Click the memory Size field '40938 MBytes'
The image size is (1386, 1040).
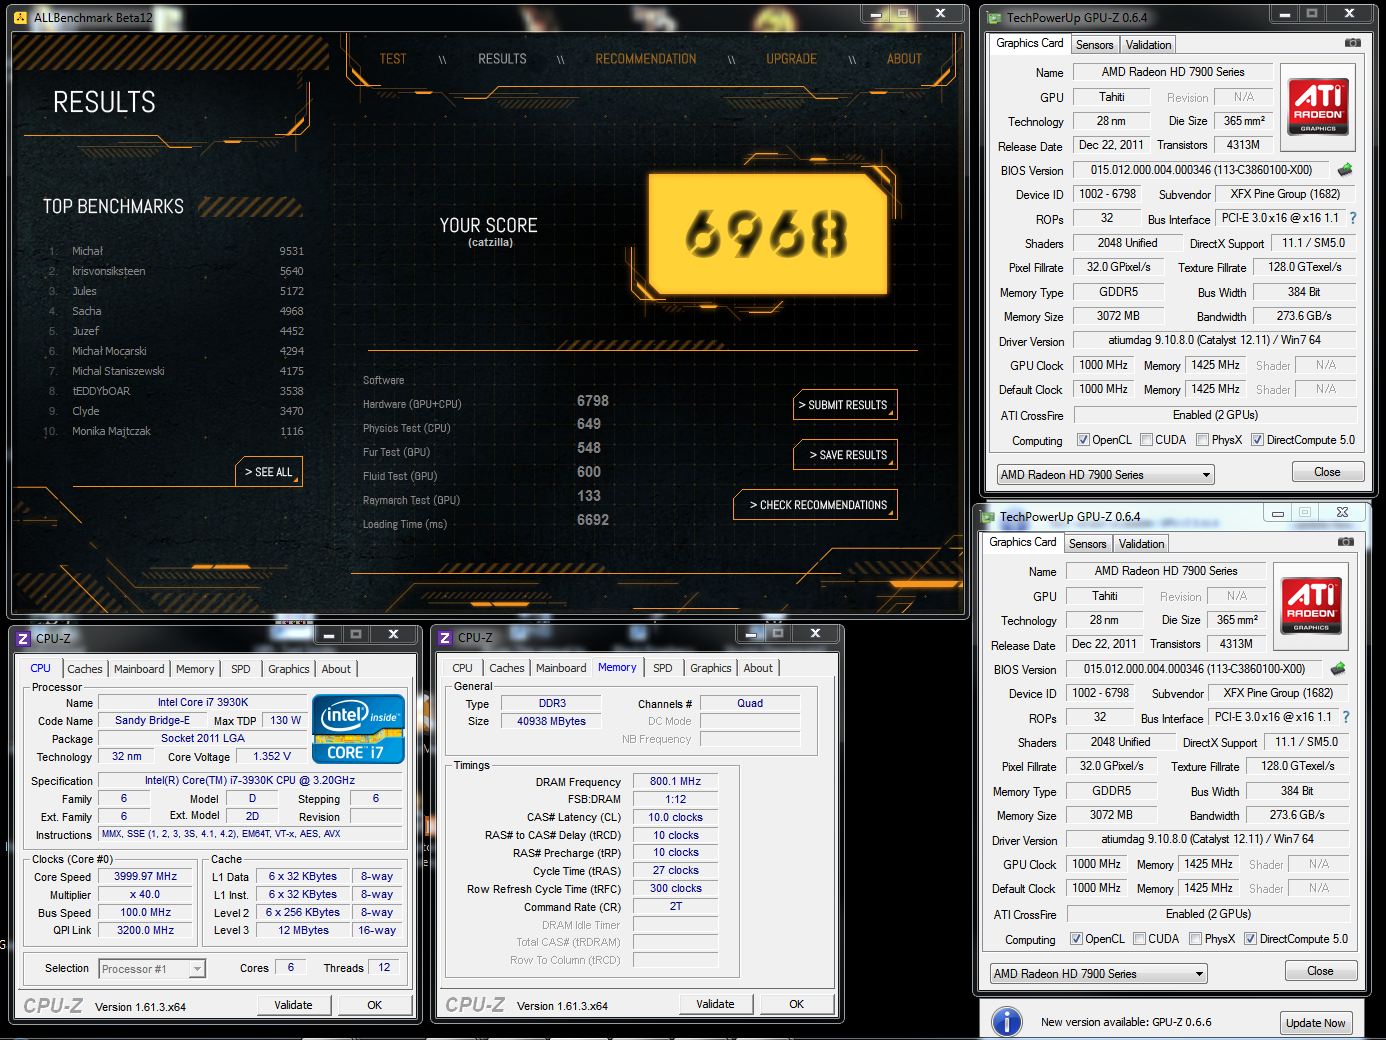pyautogui.click(x=552, y=721)
